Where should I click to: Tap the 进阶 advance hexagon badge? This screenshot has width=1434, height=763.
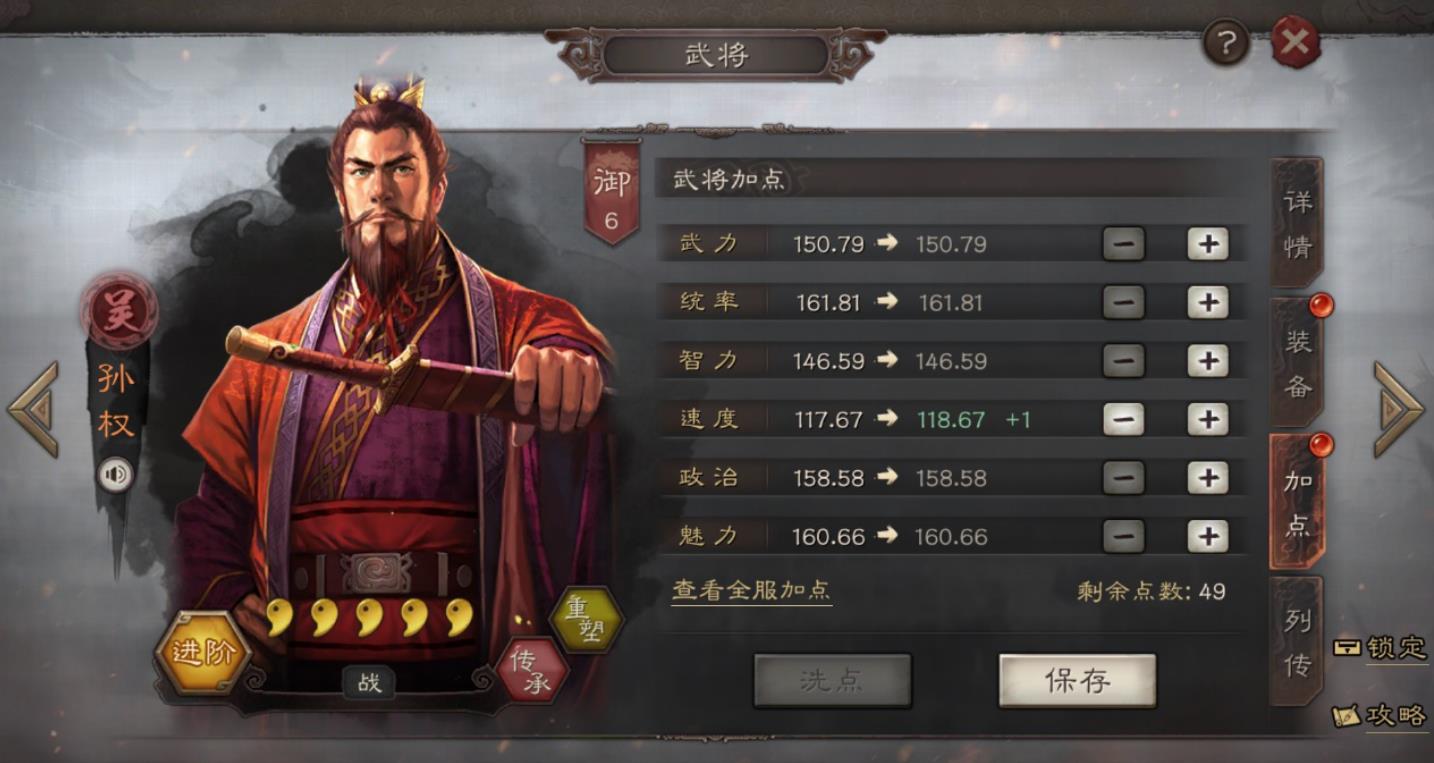coord(202,653)
